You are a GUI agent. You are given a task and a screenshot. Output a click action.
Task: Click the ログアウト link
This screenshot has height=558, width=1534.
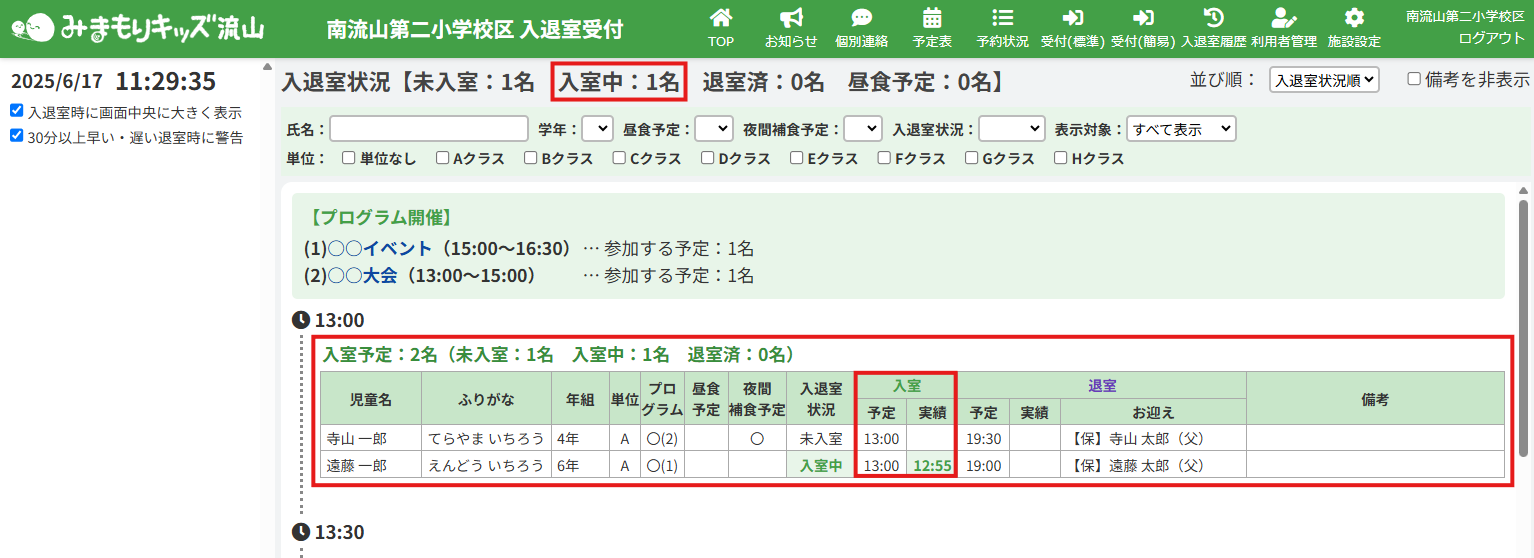coord(1491,38)
